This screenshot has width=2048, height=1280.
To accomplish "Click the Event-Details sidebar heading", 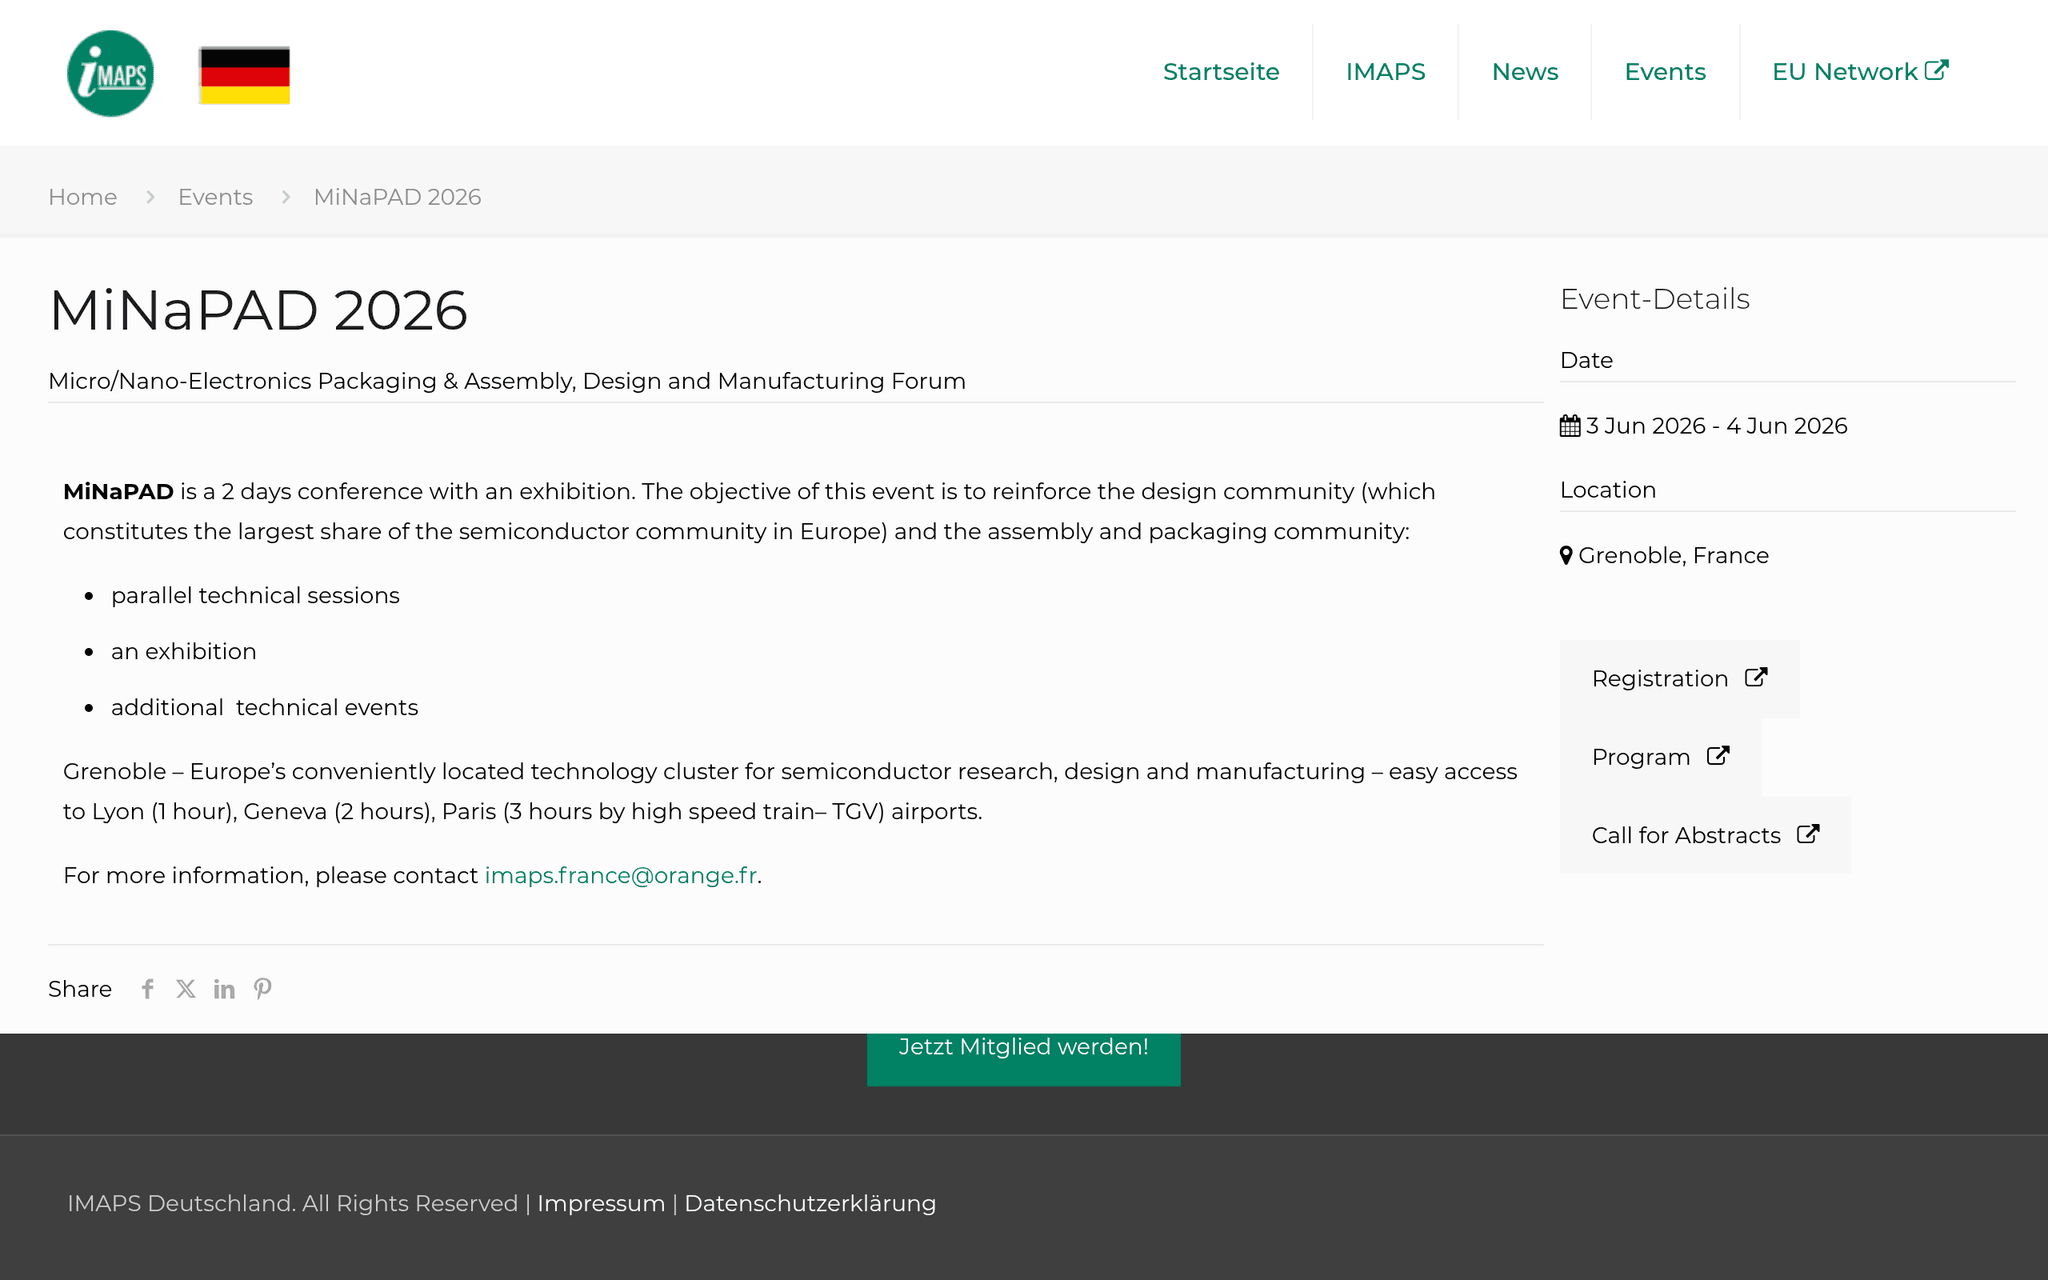I will (x=1655, y=299).
